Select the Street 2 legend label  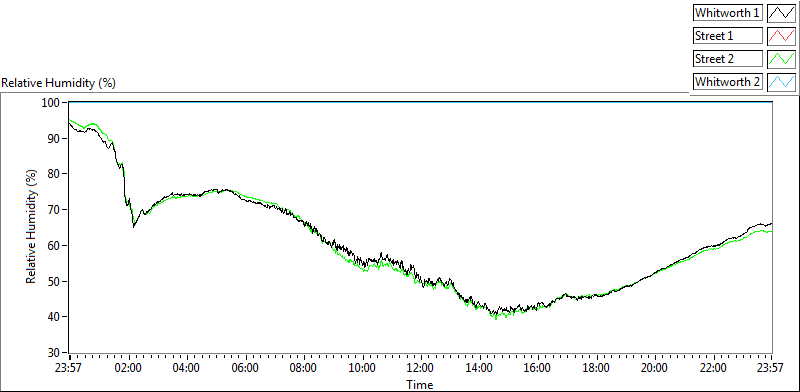pyautogui.click(x=728, y=58)
